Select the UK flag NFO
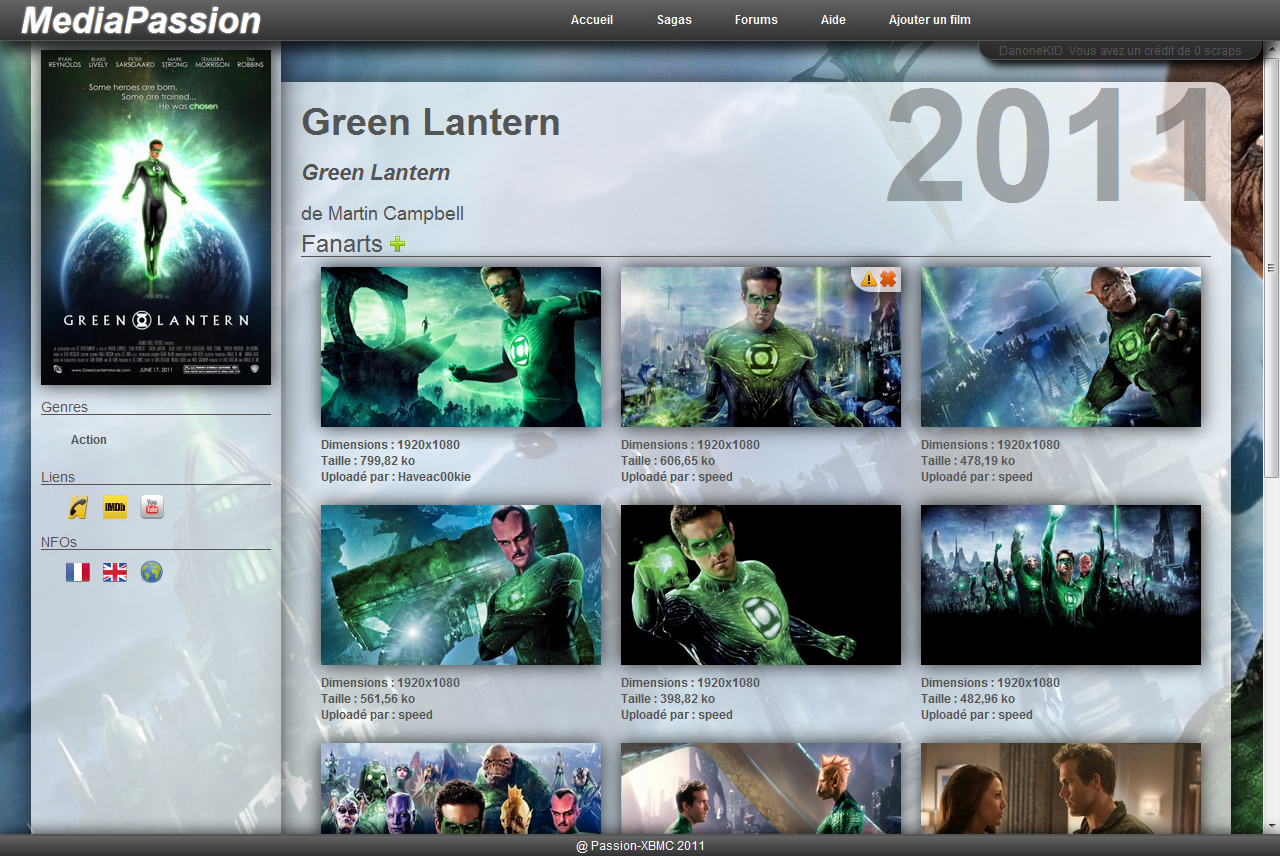 (115, 572)
